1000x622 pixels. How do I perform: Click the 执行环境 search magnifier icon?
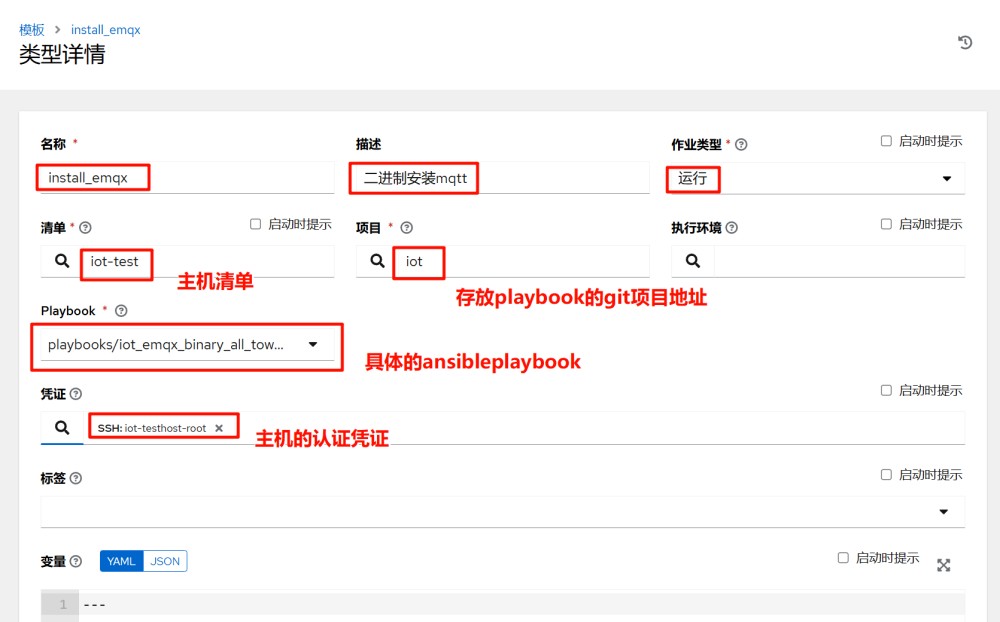coord(691,262)
